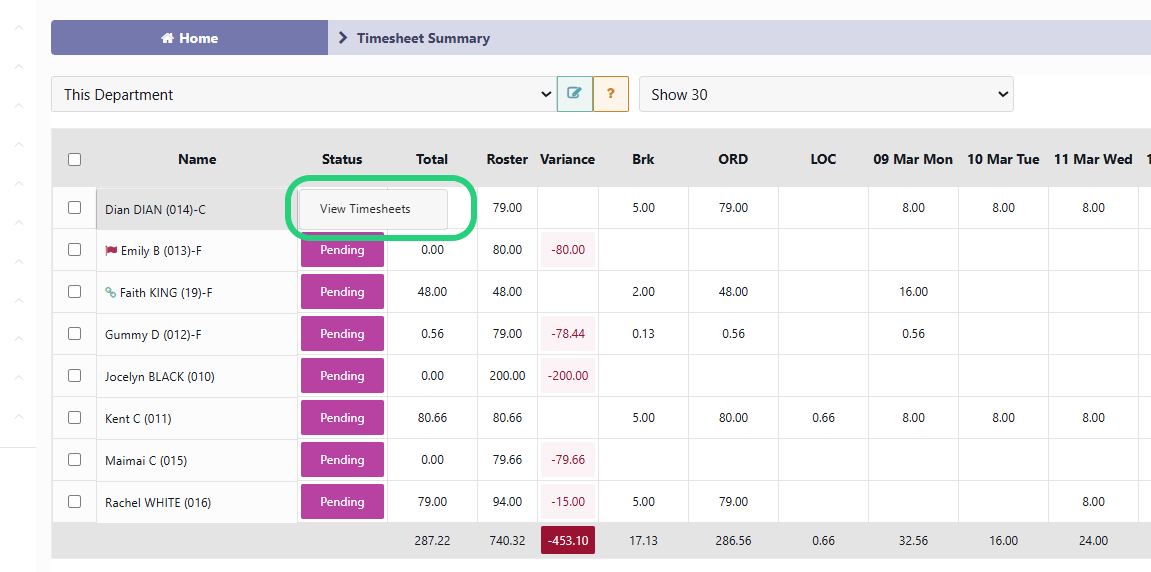
Task: Click the -15.00 variance for Rachel WHITE
Action: tap(567, 502)
